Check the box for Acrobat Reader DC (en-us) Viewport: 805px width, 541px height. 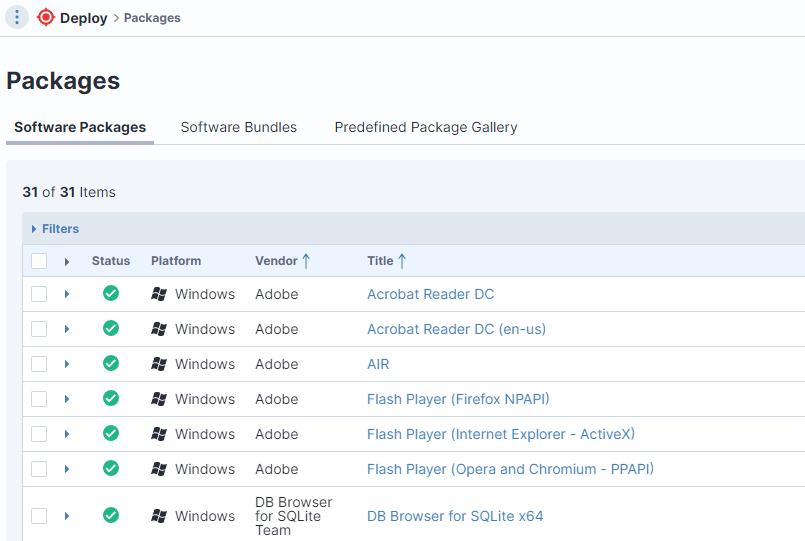[39, 329]
